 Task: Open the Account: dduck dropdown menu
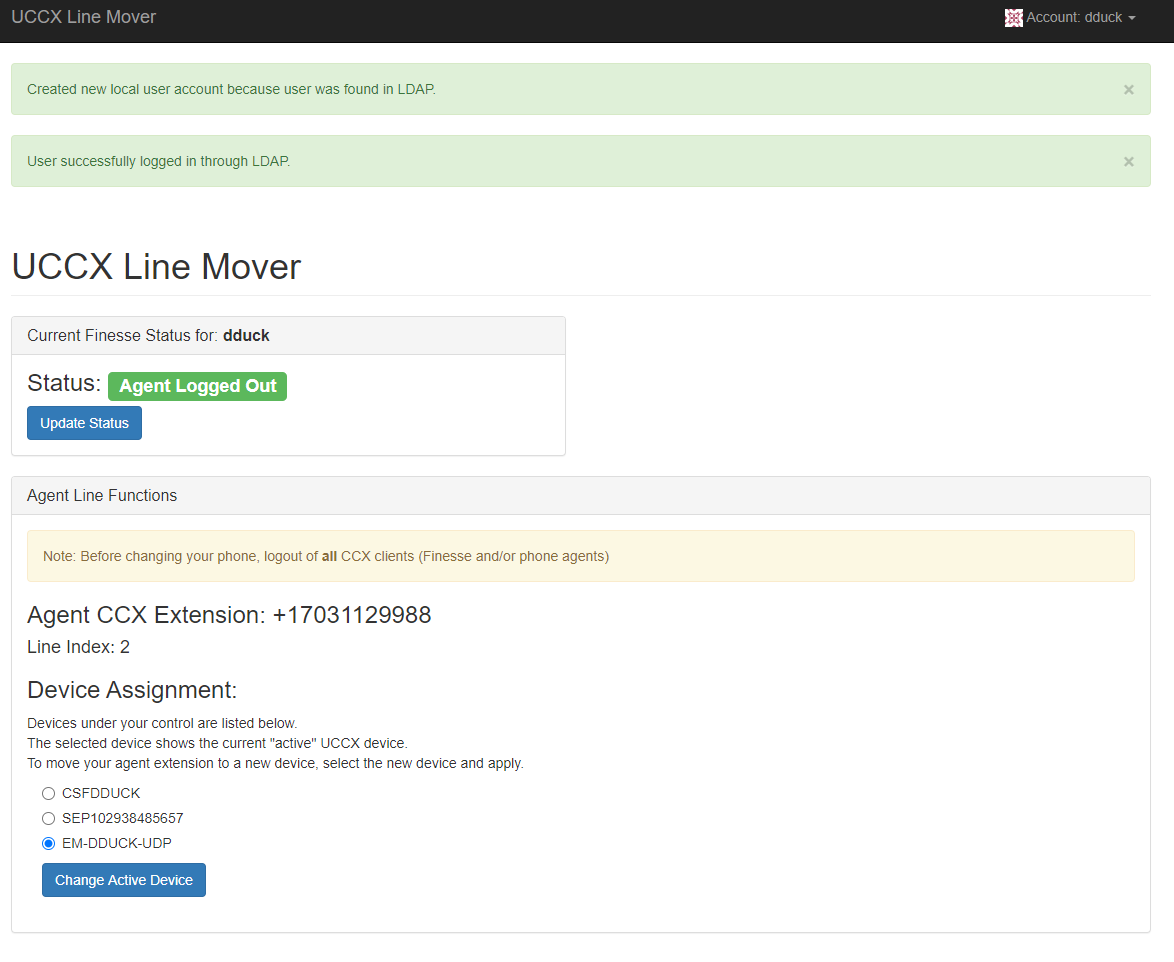pyautogui.click(x=1071, y=18)
